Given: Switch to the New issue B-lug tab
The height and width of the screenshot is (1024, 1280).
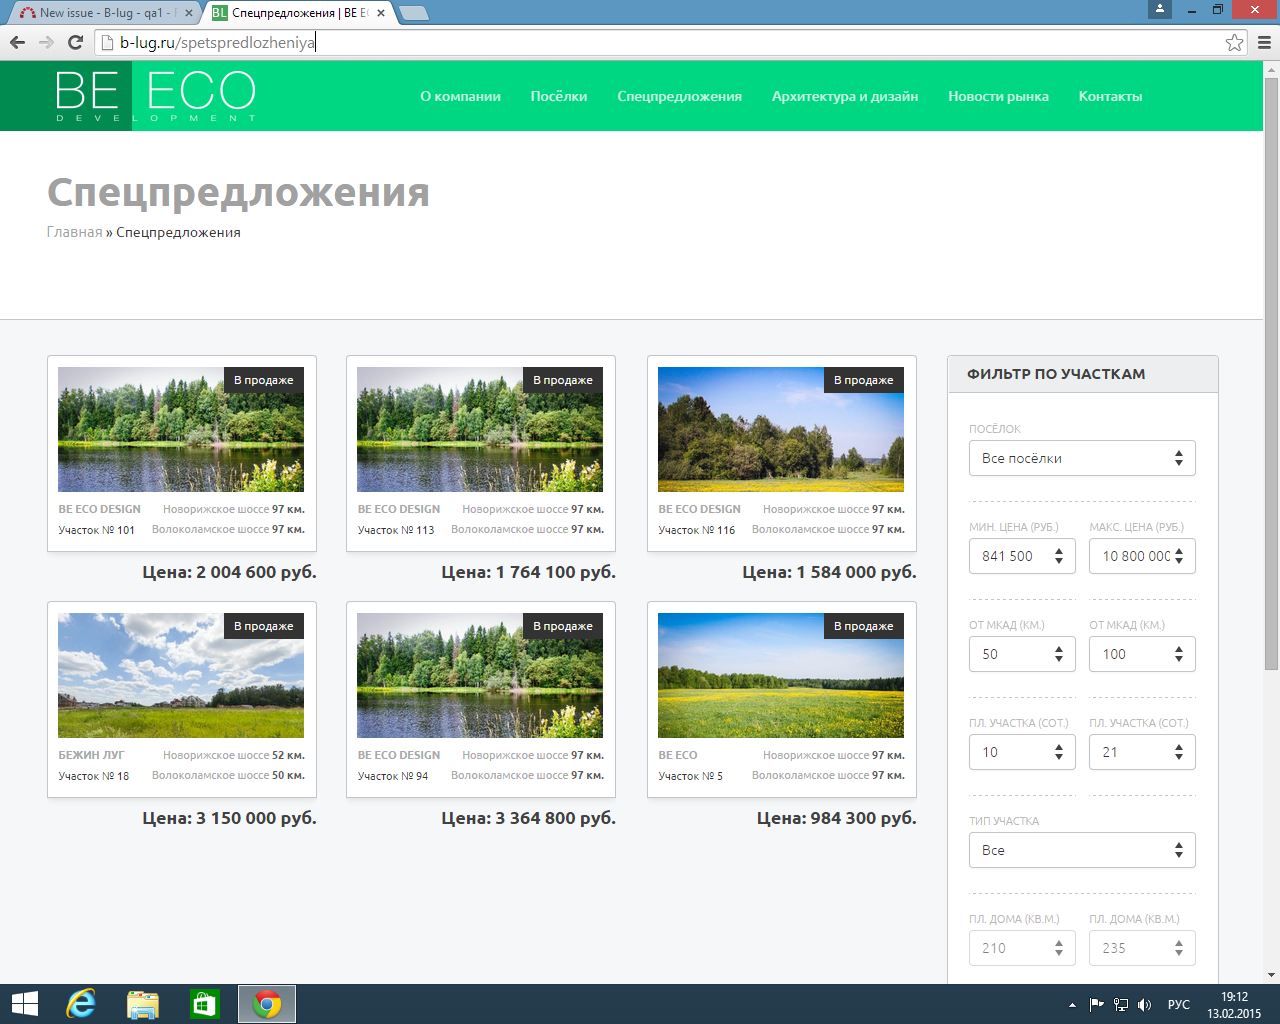Looking at the screenshot, I should coord(100,13).
